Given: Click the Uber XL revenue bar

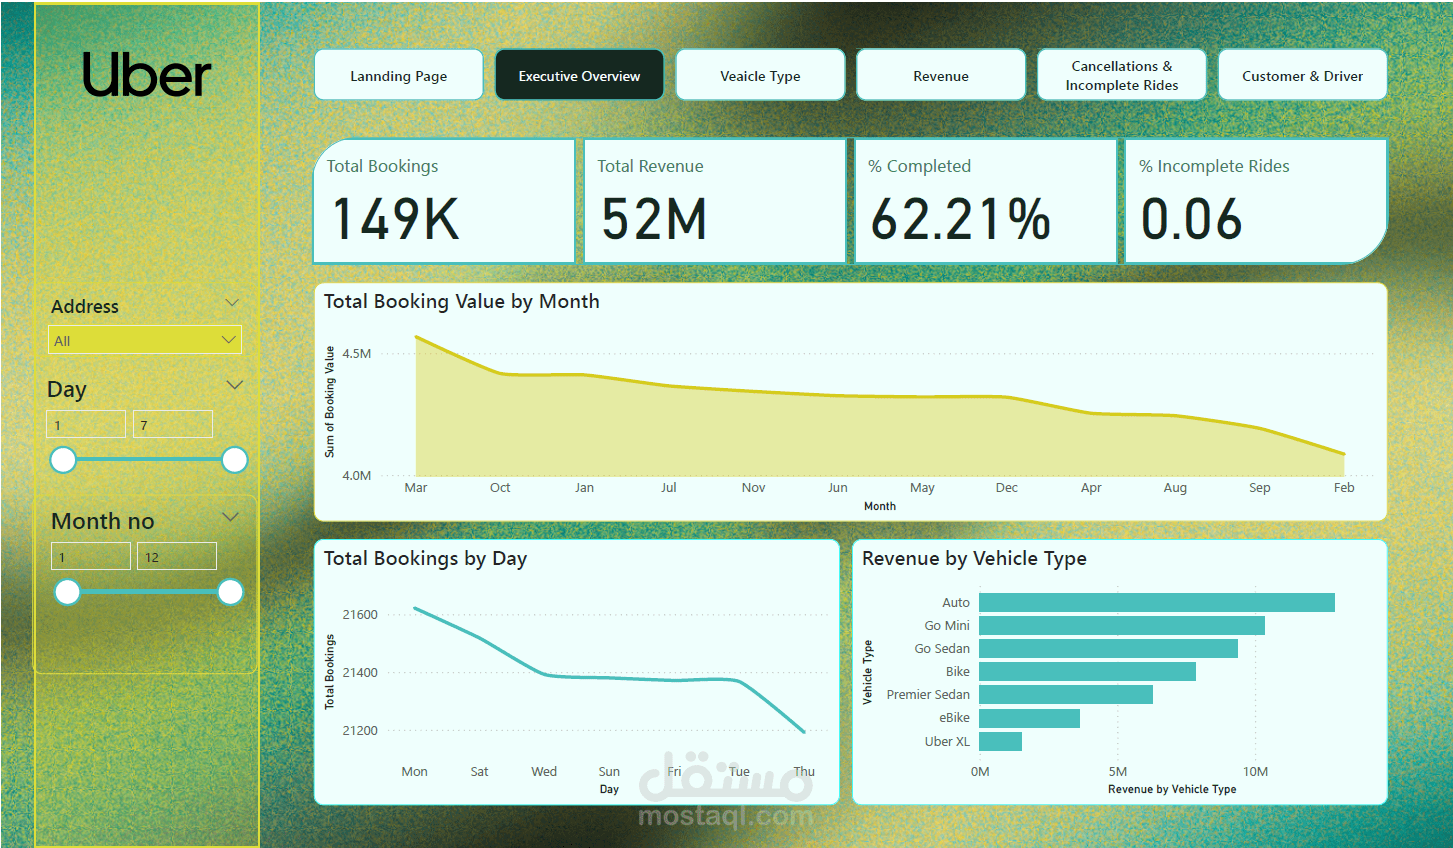Looking at the screenshot, I should 1000,741.
